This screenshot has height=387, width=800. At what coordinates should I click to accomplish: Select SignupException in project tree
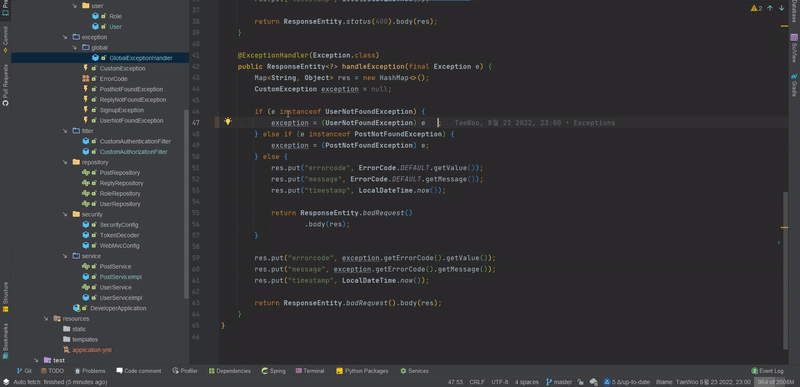pyautogui.click(x=121, y=110)
